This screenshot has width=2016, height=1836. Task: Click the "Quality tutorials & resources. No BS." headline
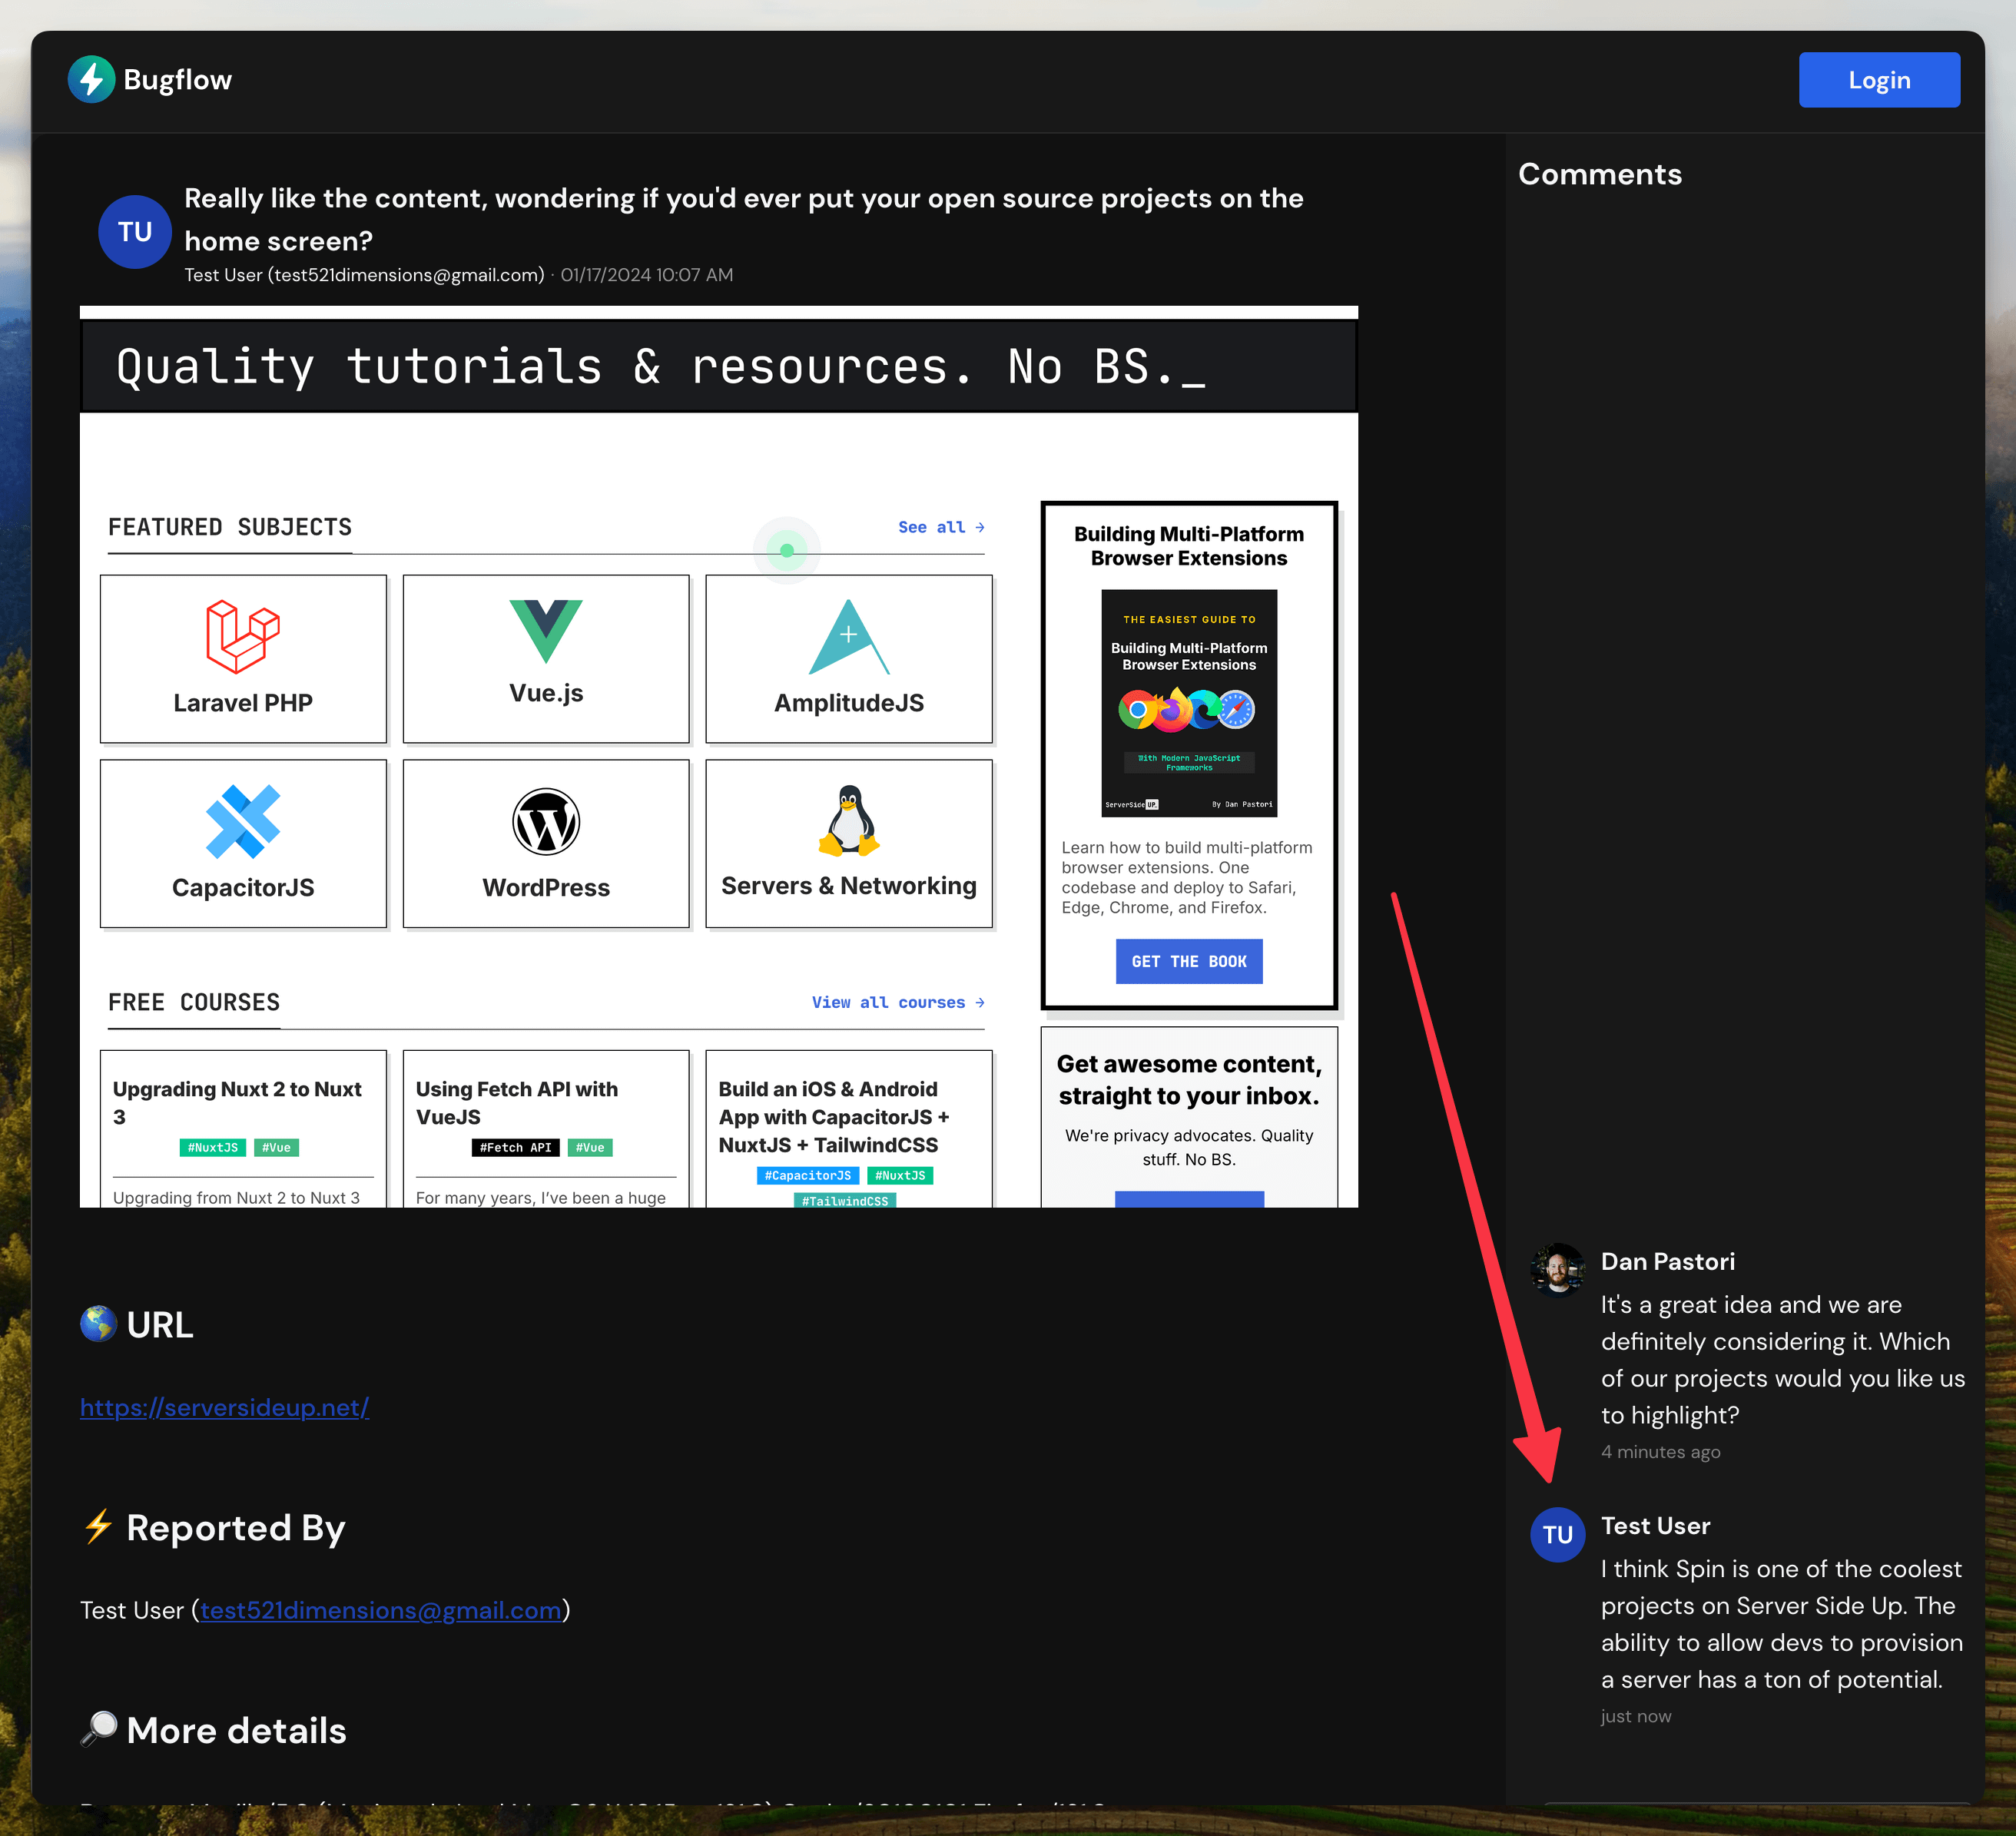point(660,366)
